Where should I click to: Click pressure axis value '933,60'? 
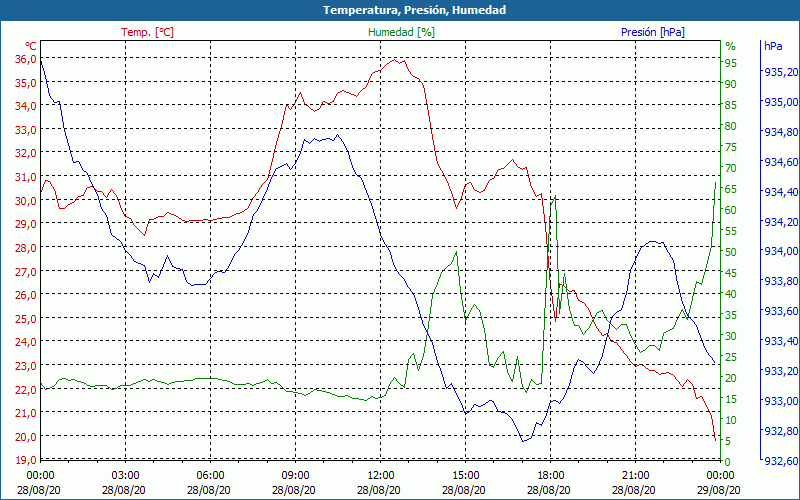coord(781,311)
